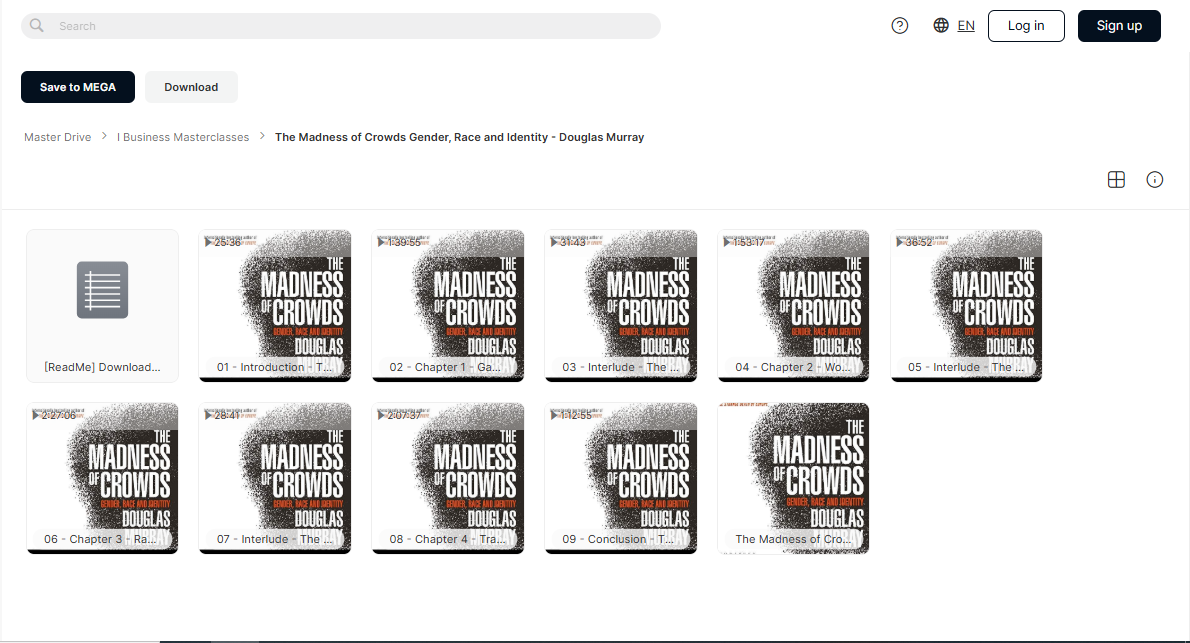The width and height of the screenshot is (1190, 643).
Task: Open 05 - Interlude audio file
Action: [x=966, y=306]
